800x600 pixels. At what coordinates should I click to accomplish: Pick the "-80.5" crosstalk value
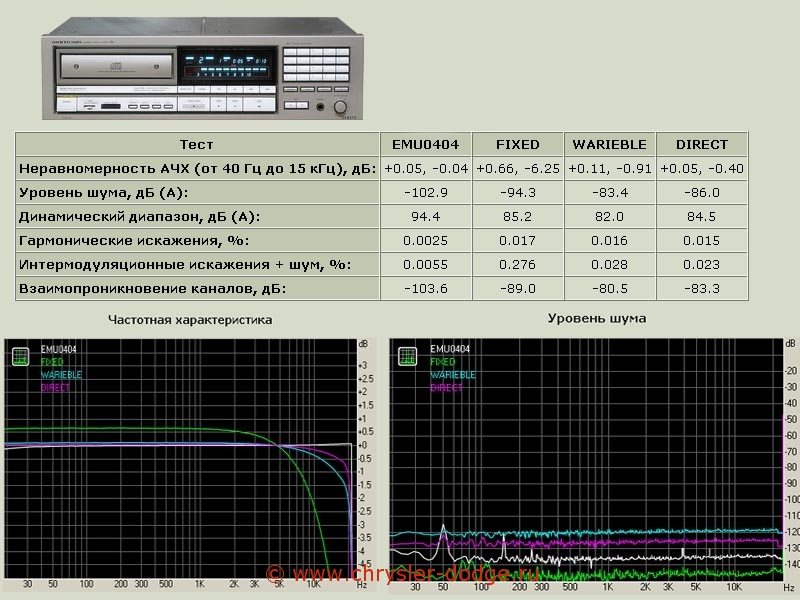pos(610,288)
